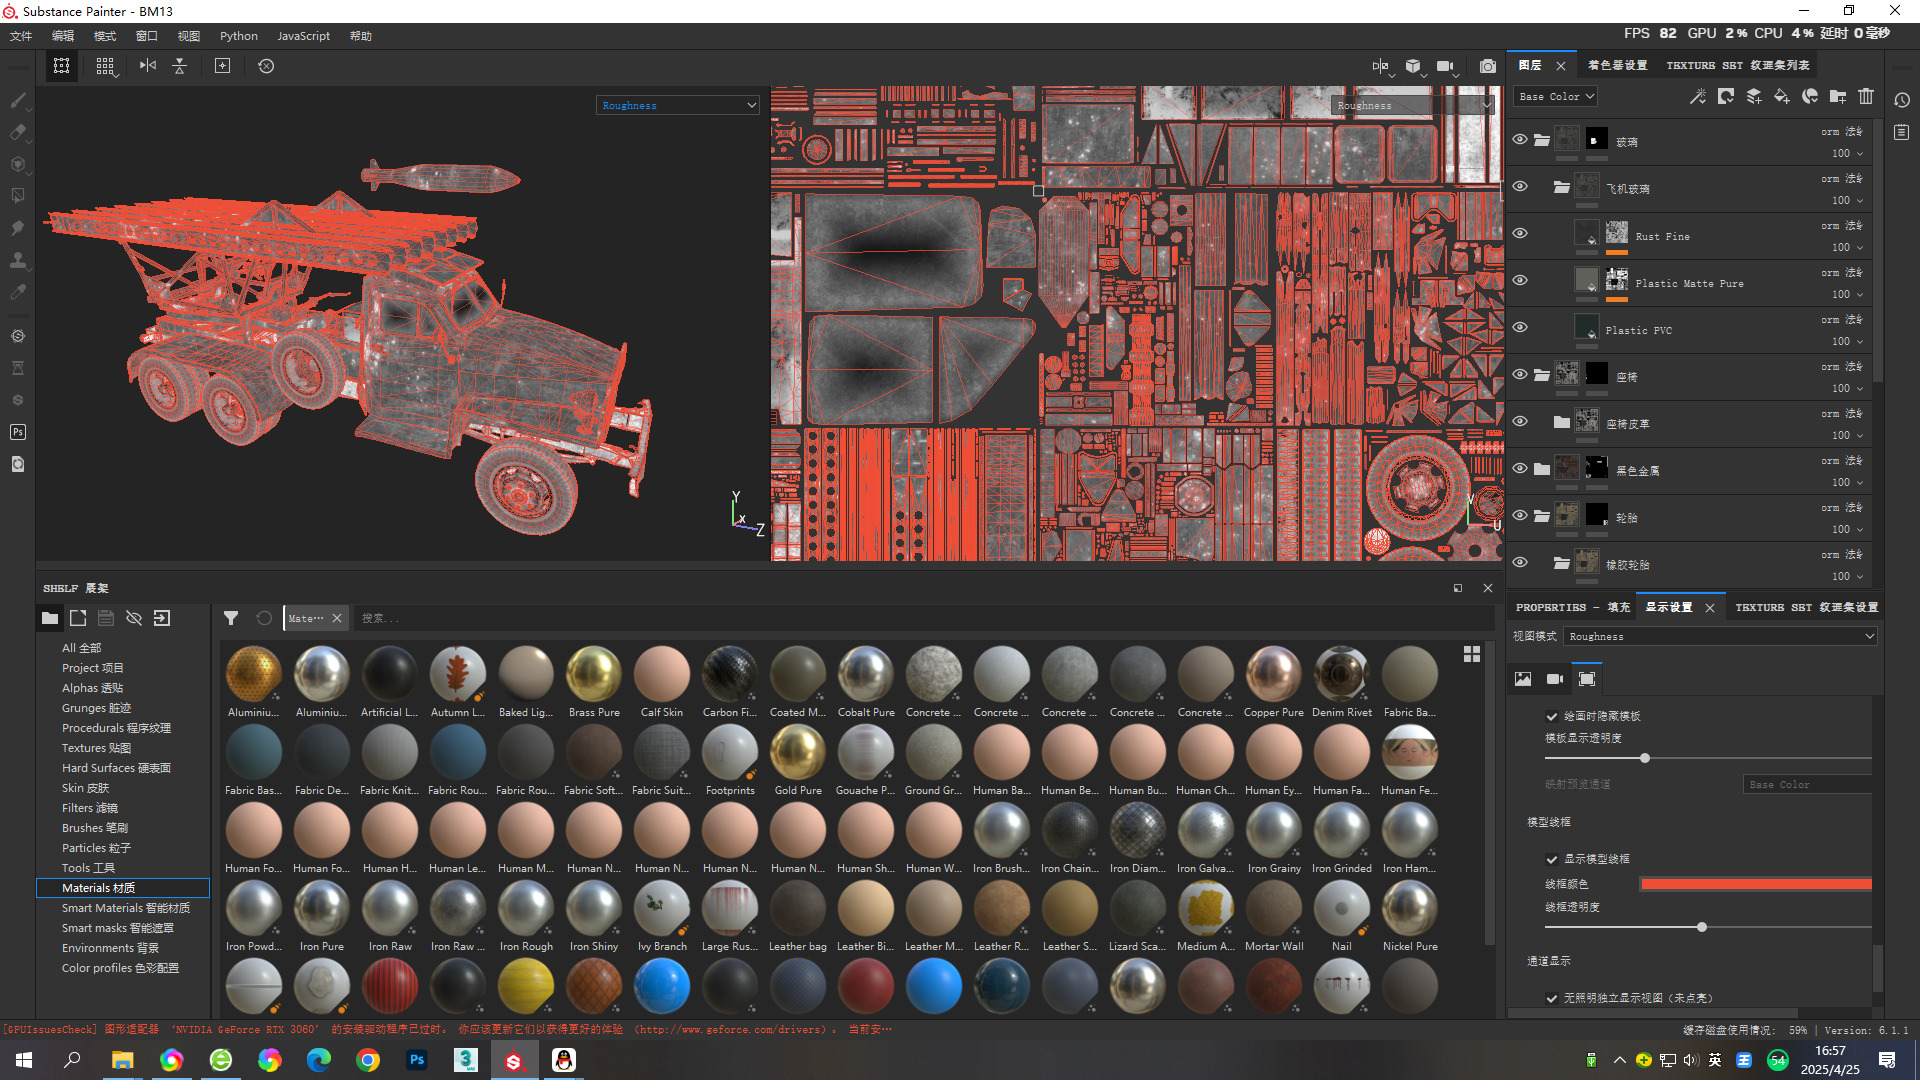The height and width of the screenshot is (1080, 1920).
Task: Click the red wireframe color swatch
Action: tap(1755, 884)
